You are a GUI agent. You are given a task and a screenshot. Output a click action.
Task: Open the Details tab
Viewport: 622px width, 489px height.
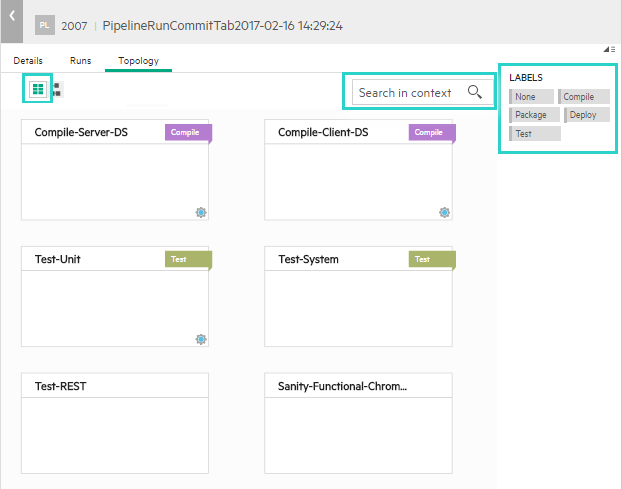[x=28, y=61]
